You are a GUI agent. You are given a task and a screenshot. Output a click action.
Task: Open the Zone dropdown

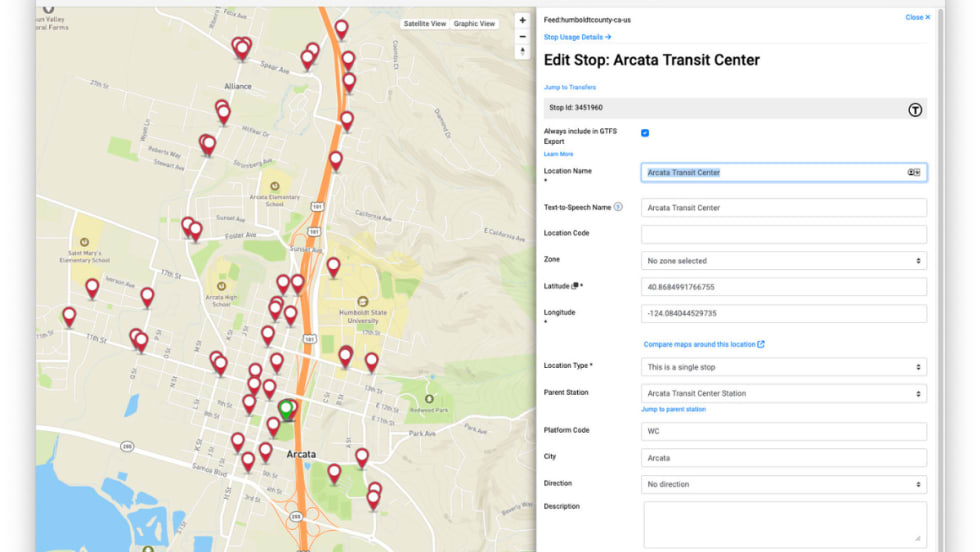783,261
